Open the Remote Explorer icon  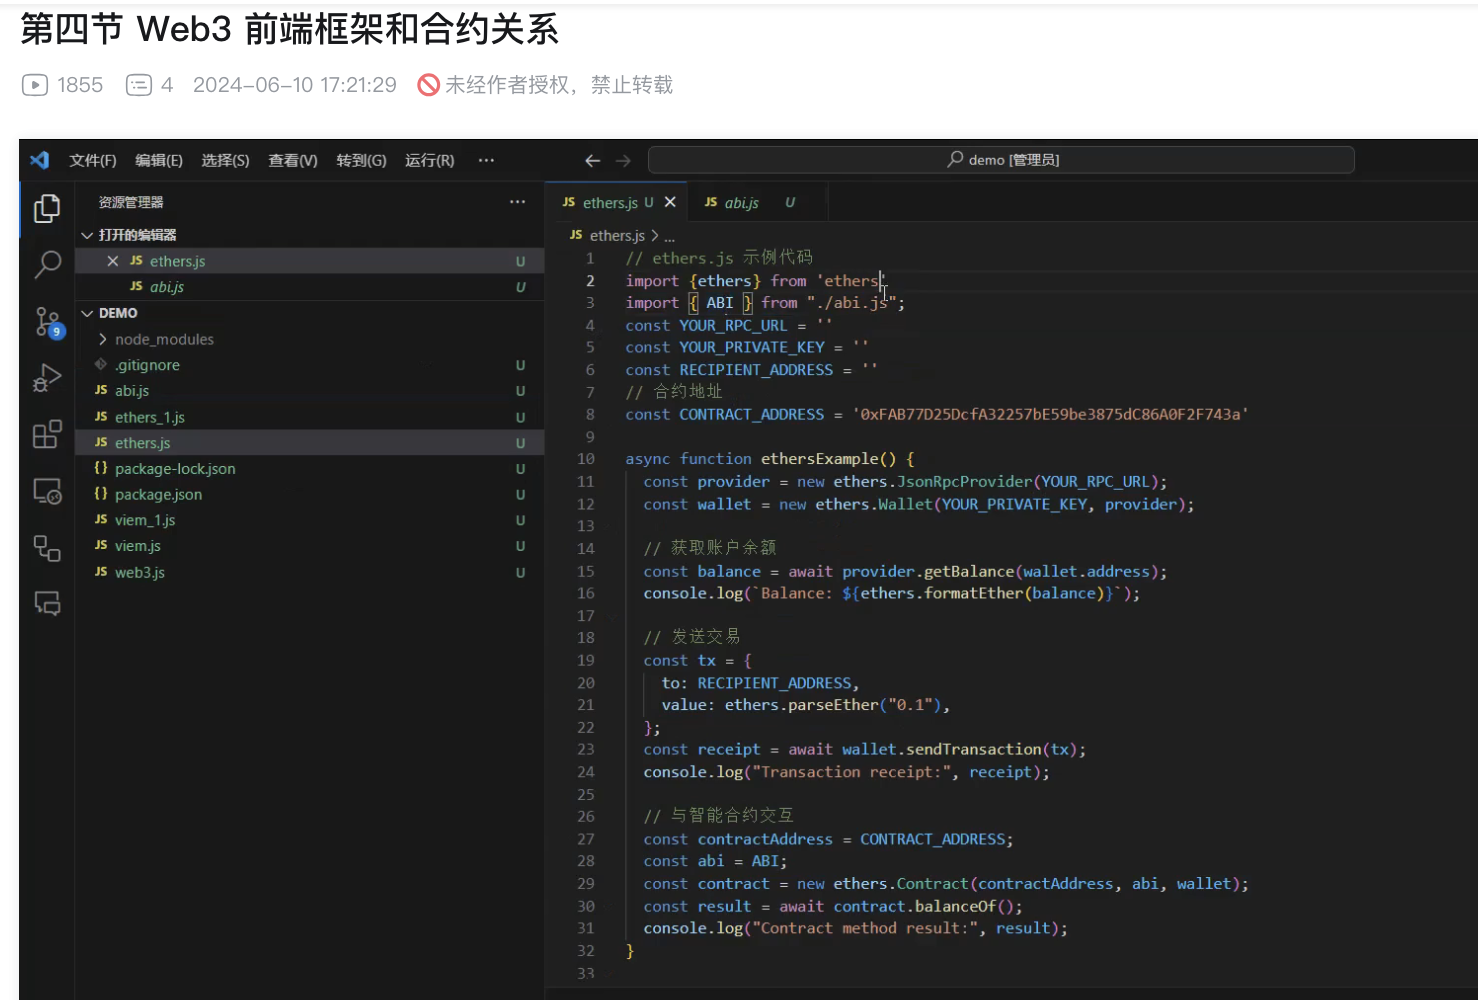tap(47, 491)
